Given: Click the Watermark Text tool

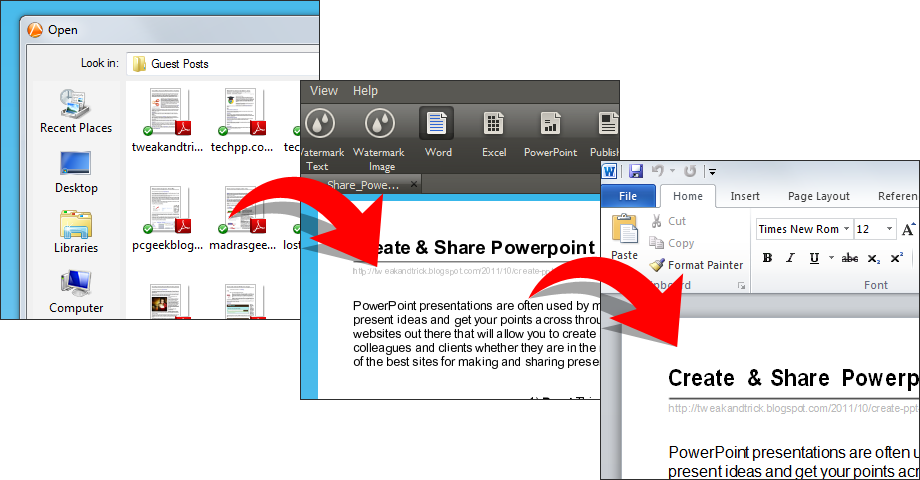Looking at the screenshot, I should (x=320, y=140).
